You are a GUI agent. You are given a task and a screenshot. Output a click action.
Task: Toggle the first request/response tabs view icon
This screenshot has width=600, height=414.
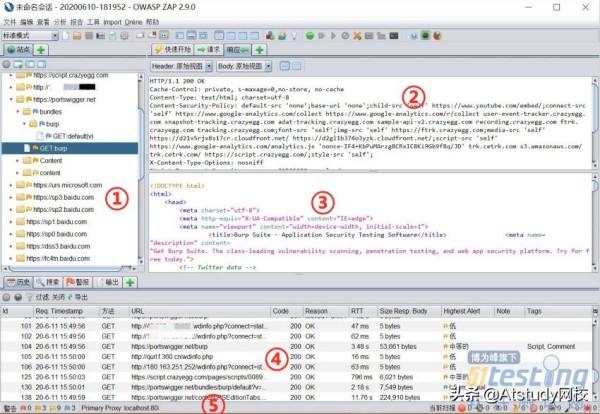(219, 36)
